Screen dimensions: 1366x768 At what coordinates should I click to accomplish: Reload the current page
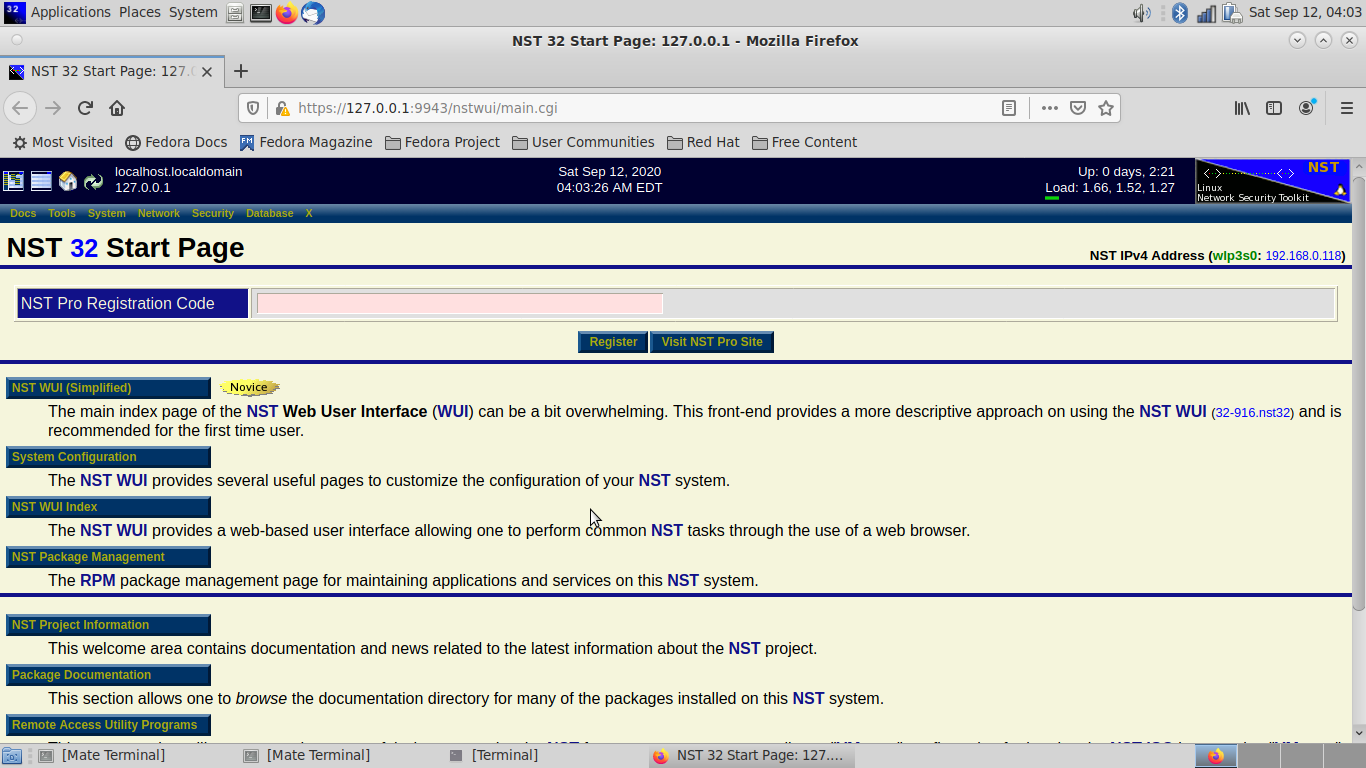85,108
